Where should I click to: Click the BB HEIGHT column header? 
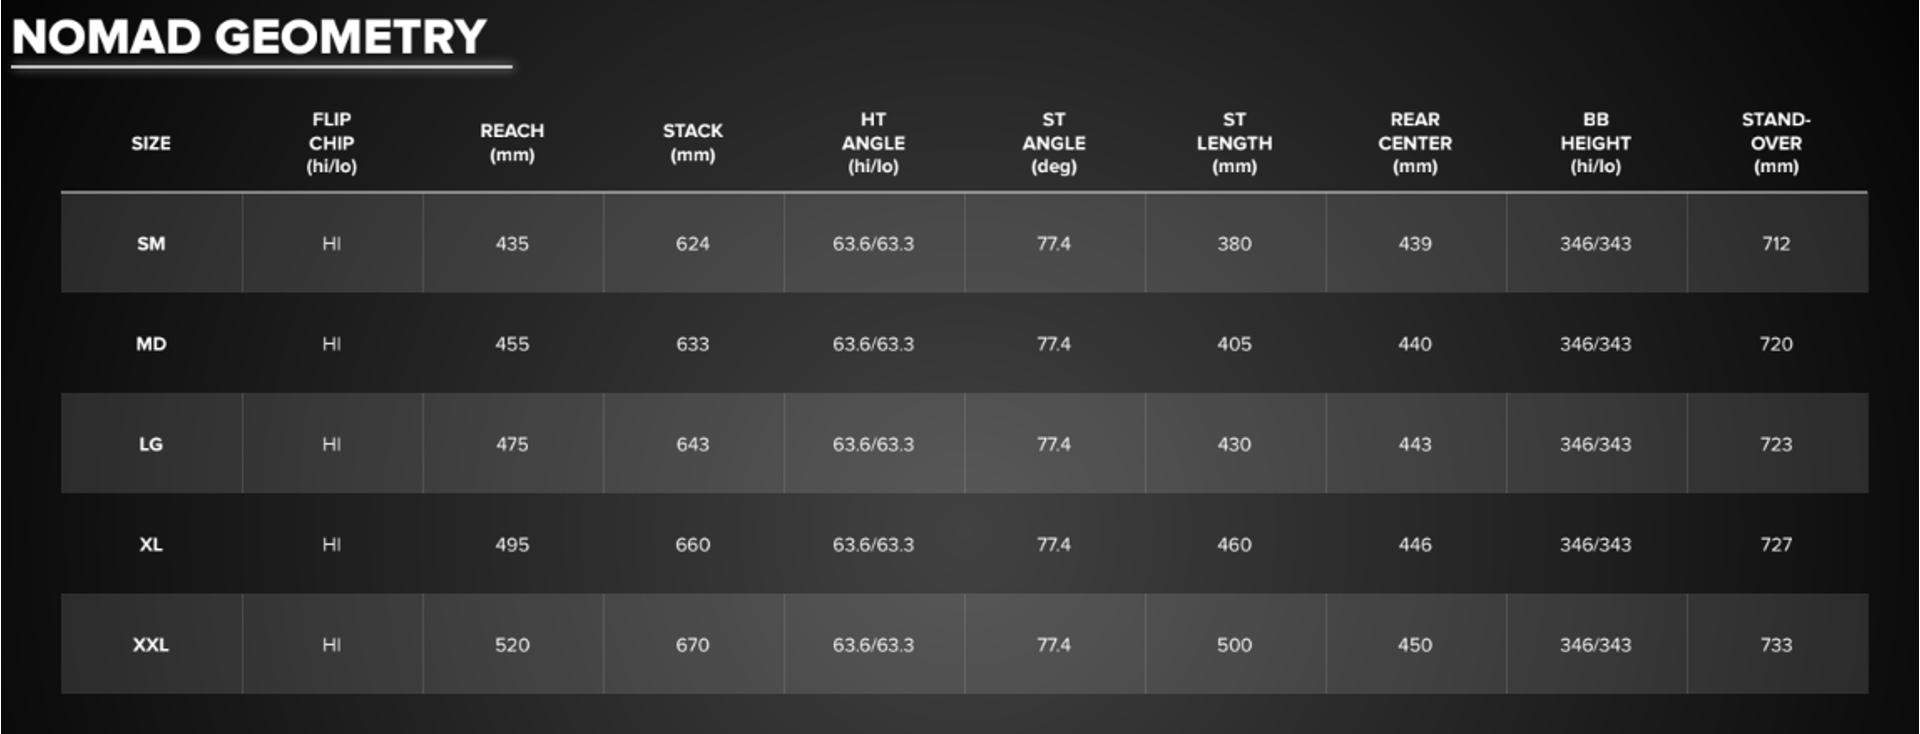tap(1595, 143)
